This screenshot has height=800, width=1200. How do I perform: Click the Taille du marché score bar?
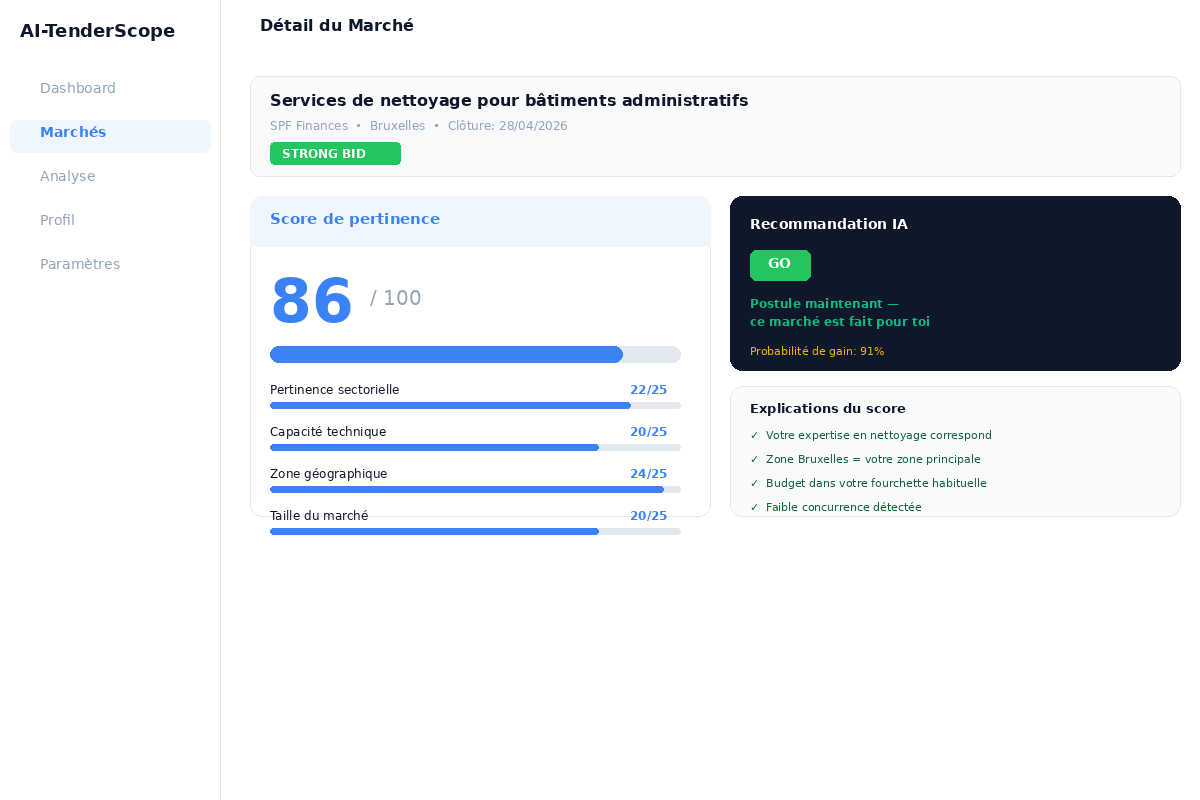(x=475, y=531)
